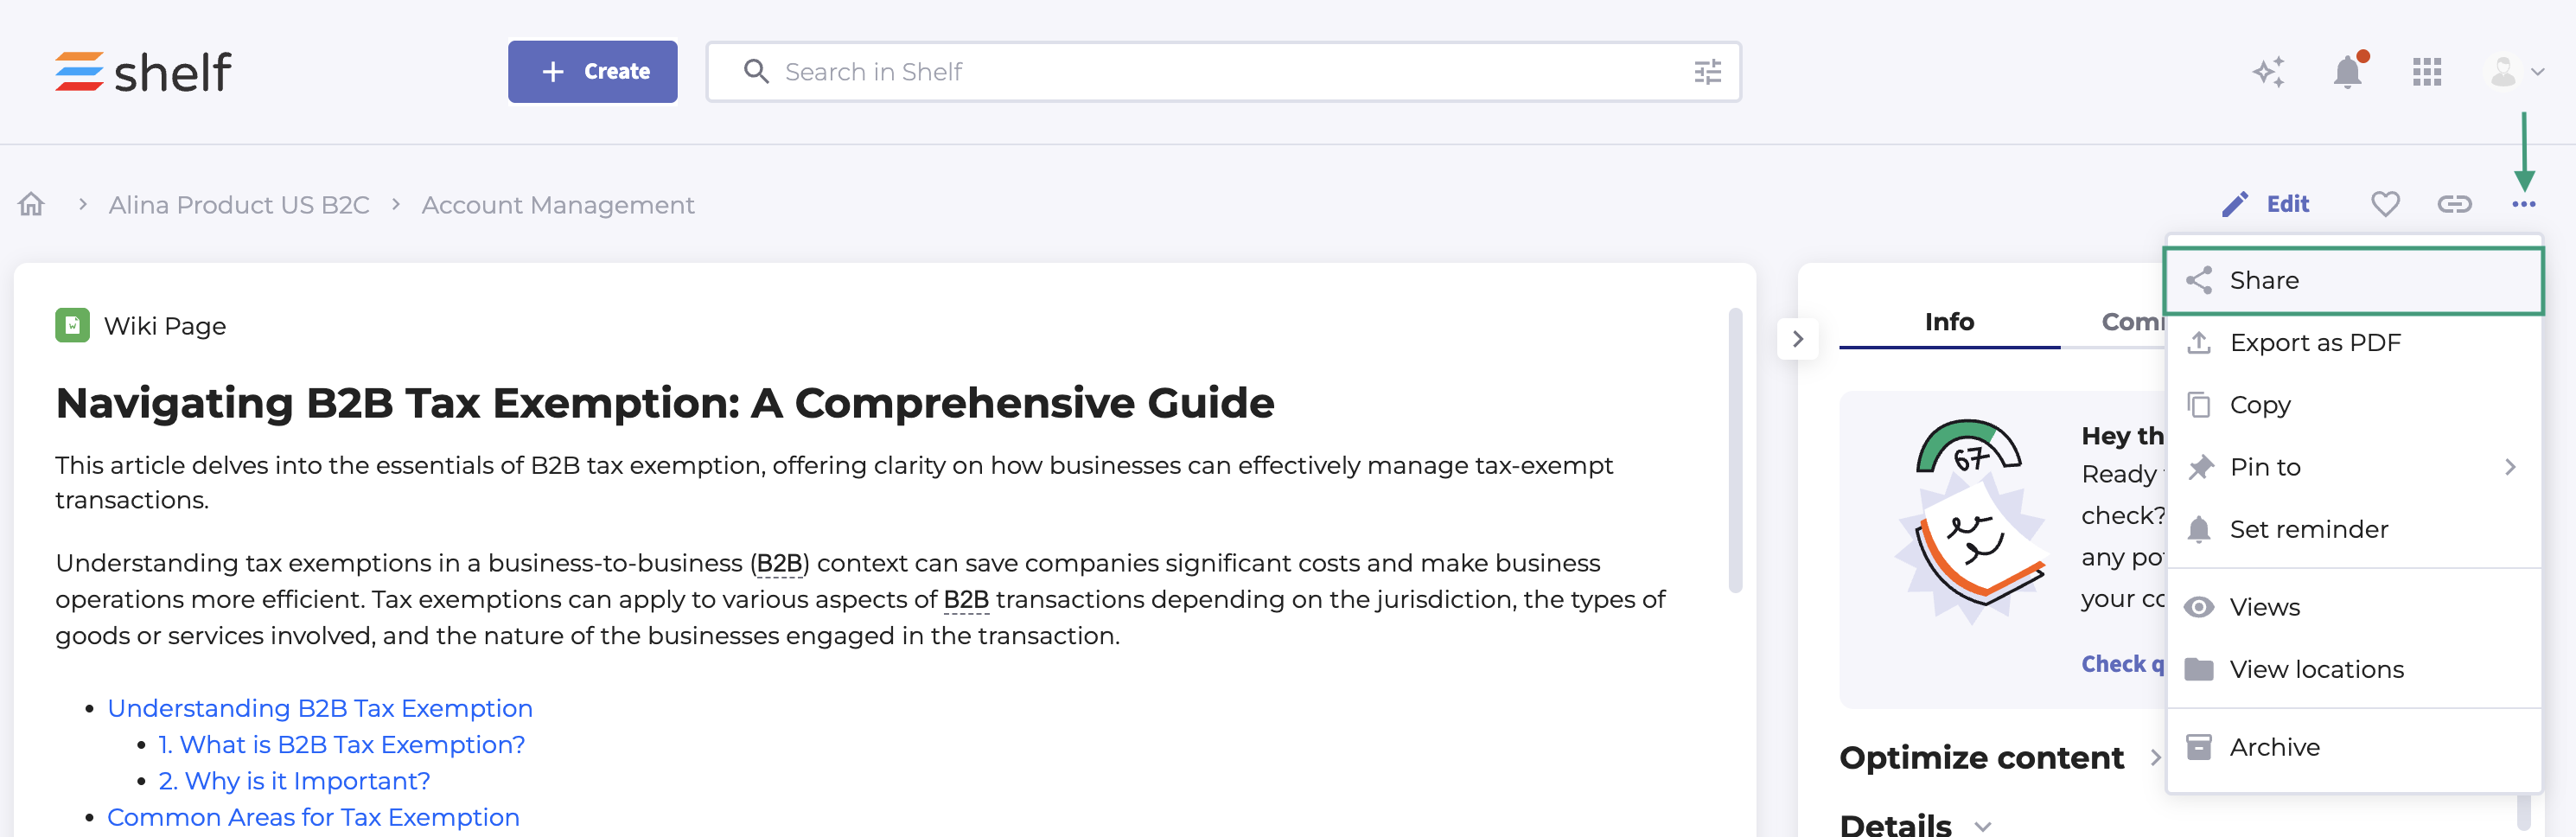Click the Create button

(x=593, y=72)
